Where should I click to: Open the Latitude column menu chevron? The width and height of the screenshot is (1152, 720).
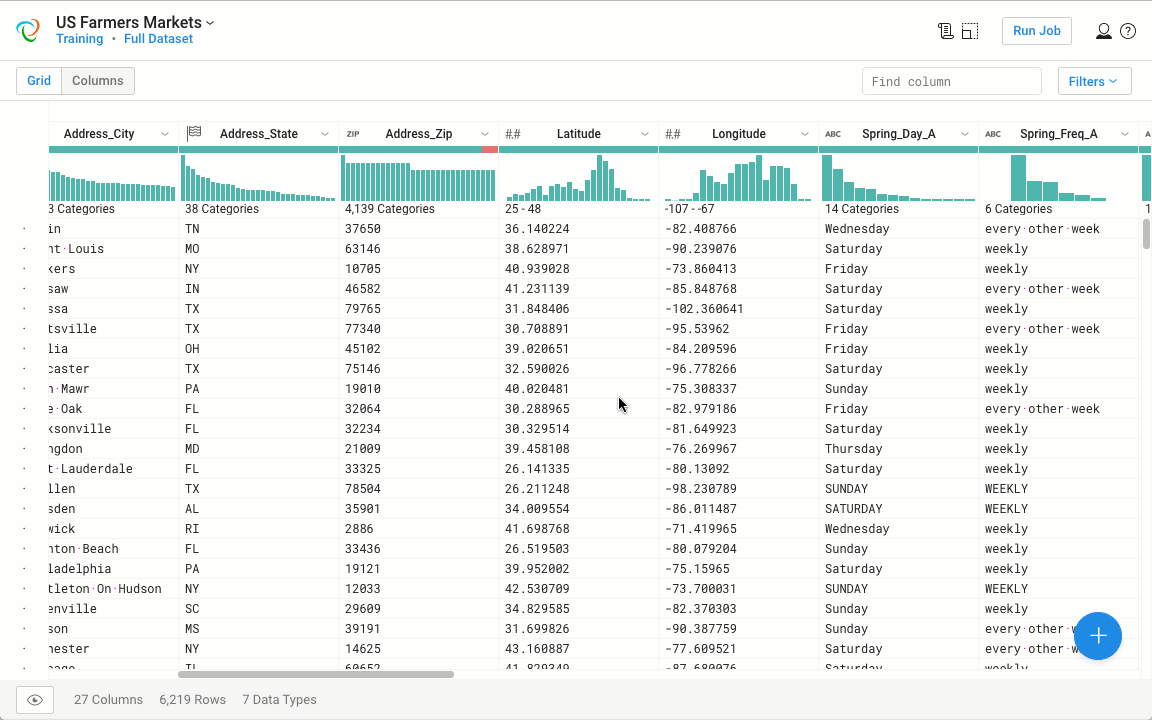point(644,134)
